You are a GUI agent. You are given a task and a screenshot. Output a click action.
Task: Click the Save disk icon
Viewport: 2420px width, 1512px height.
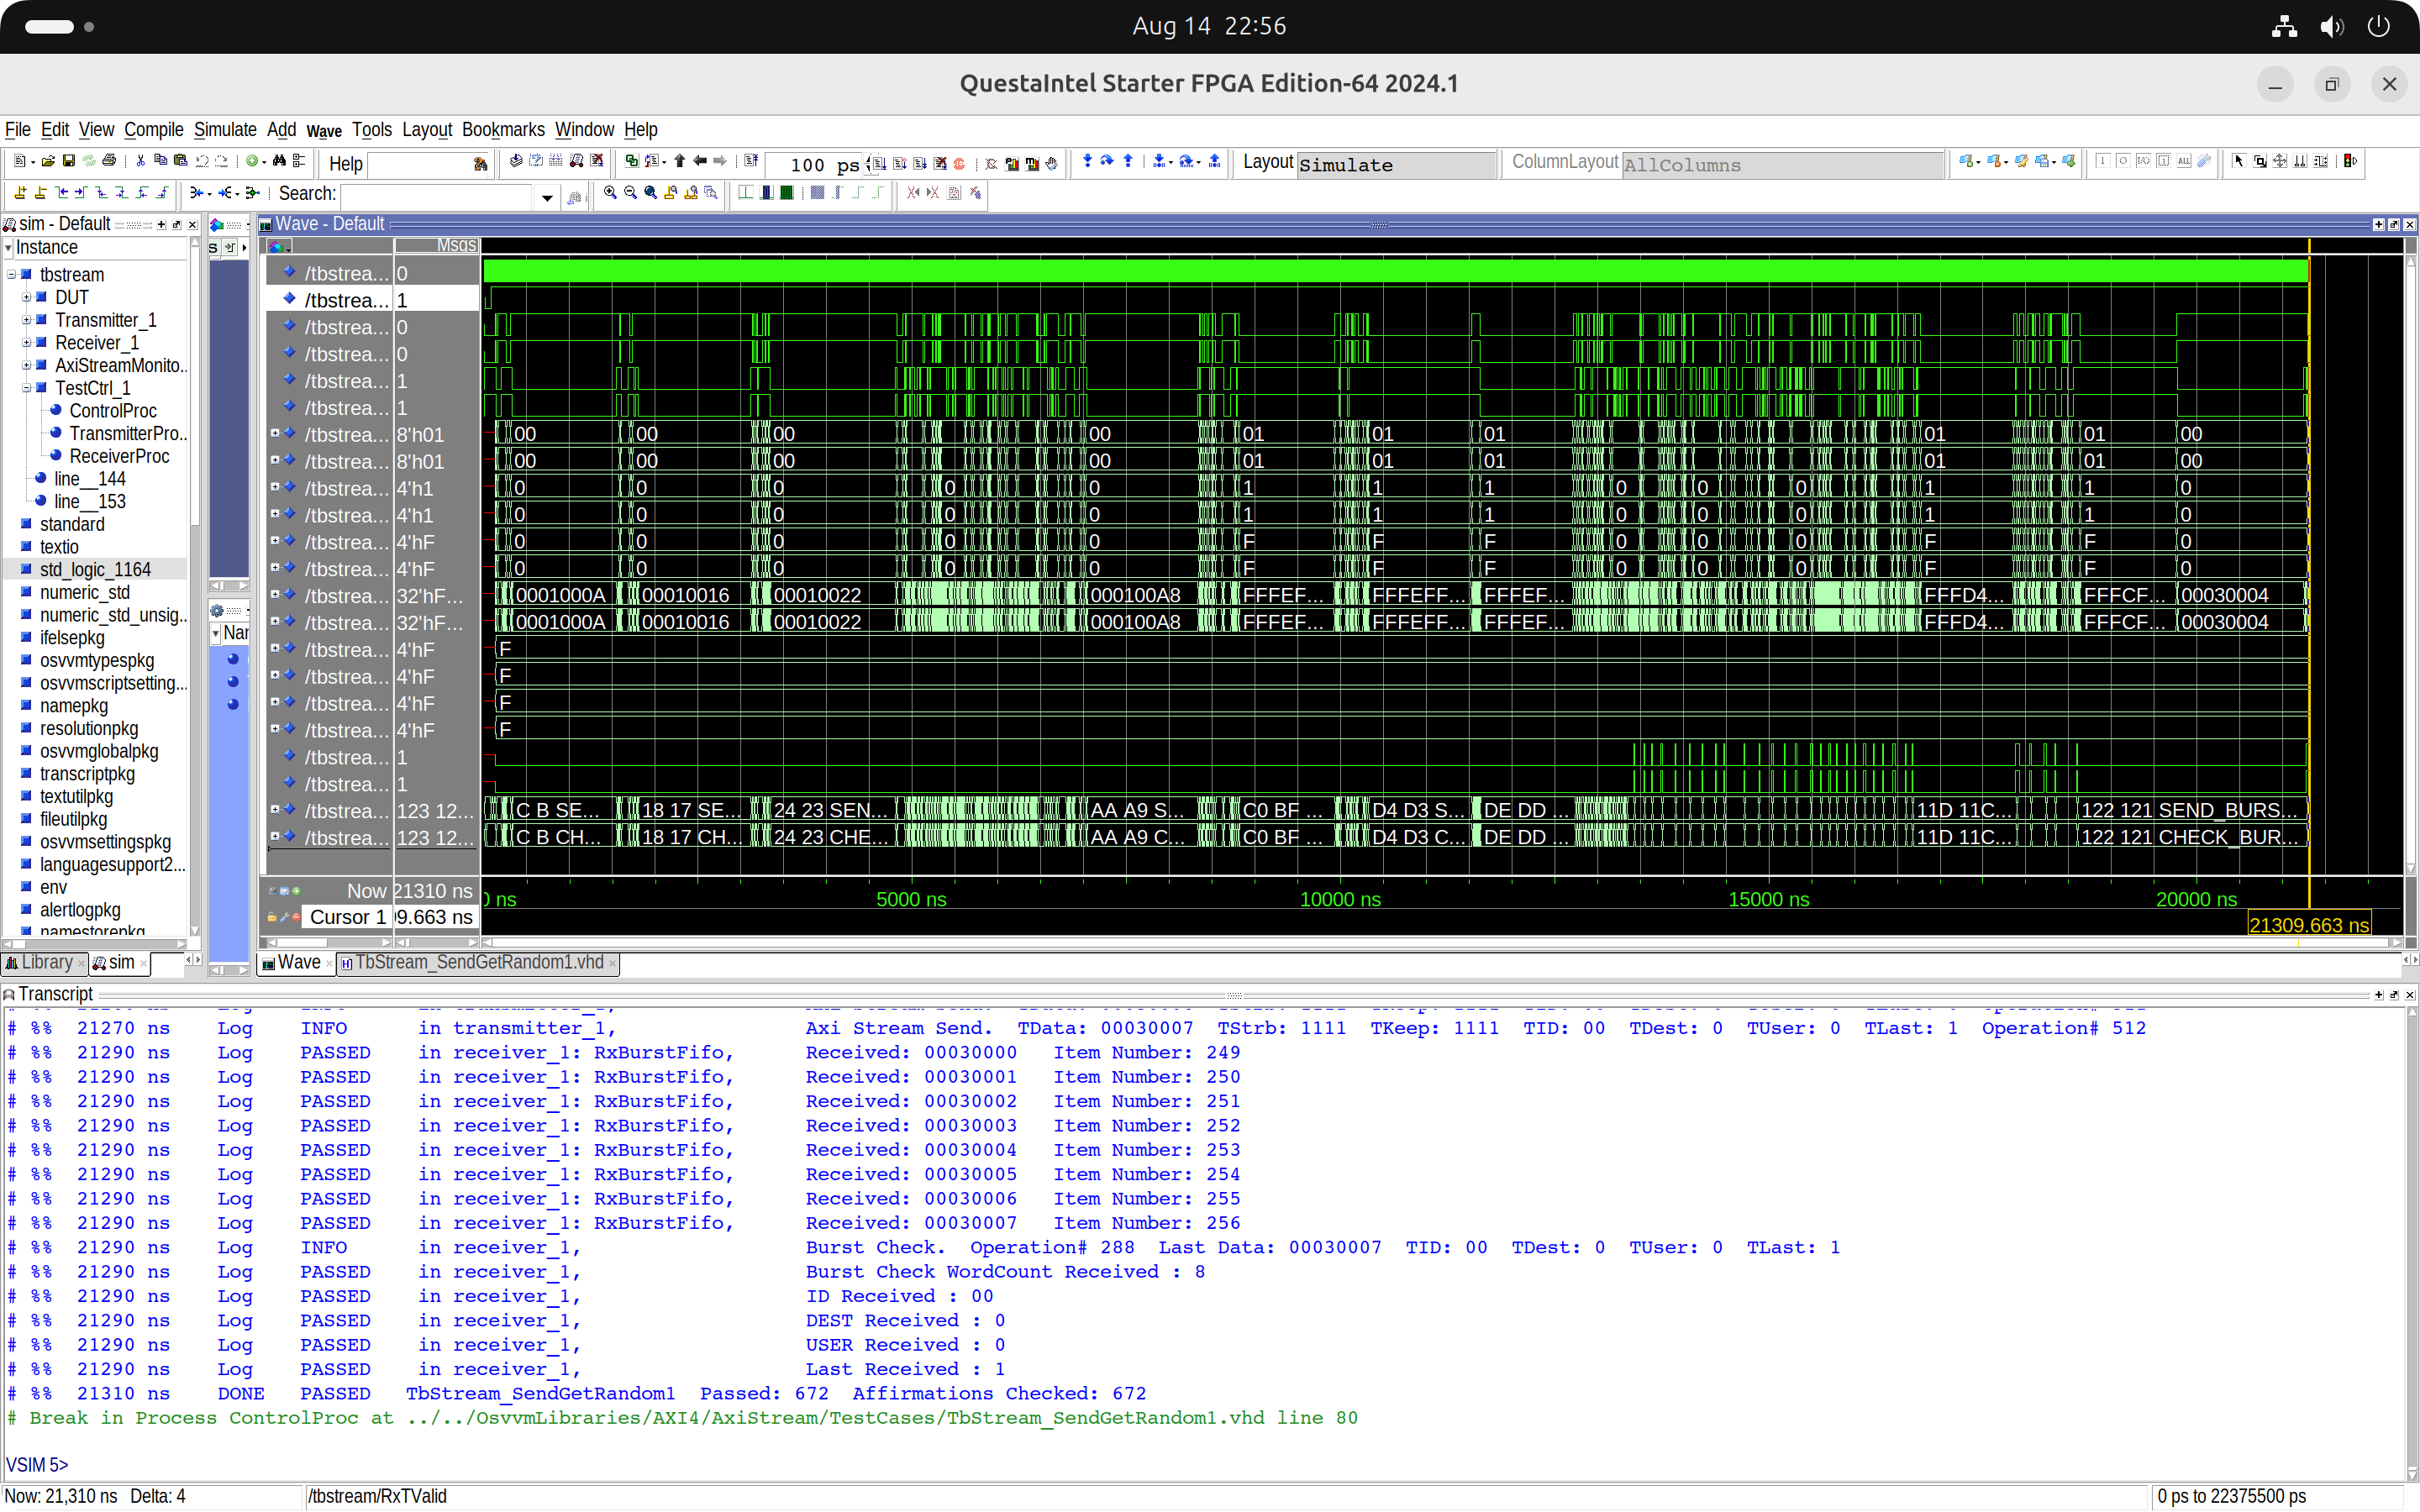[69, 161]
